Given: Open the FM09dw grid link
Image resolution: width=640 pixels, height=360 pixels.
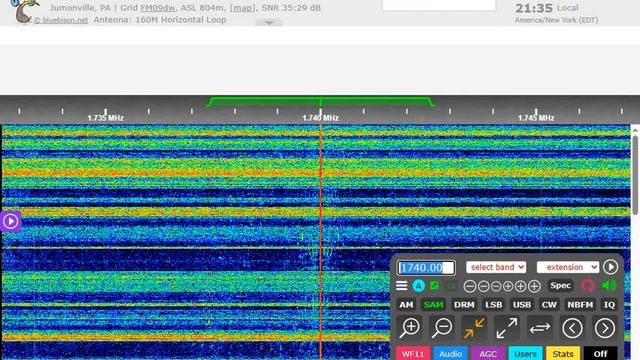Looking at the screenshot, I should 158,8.
